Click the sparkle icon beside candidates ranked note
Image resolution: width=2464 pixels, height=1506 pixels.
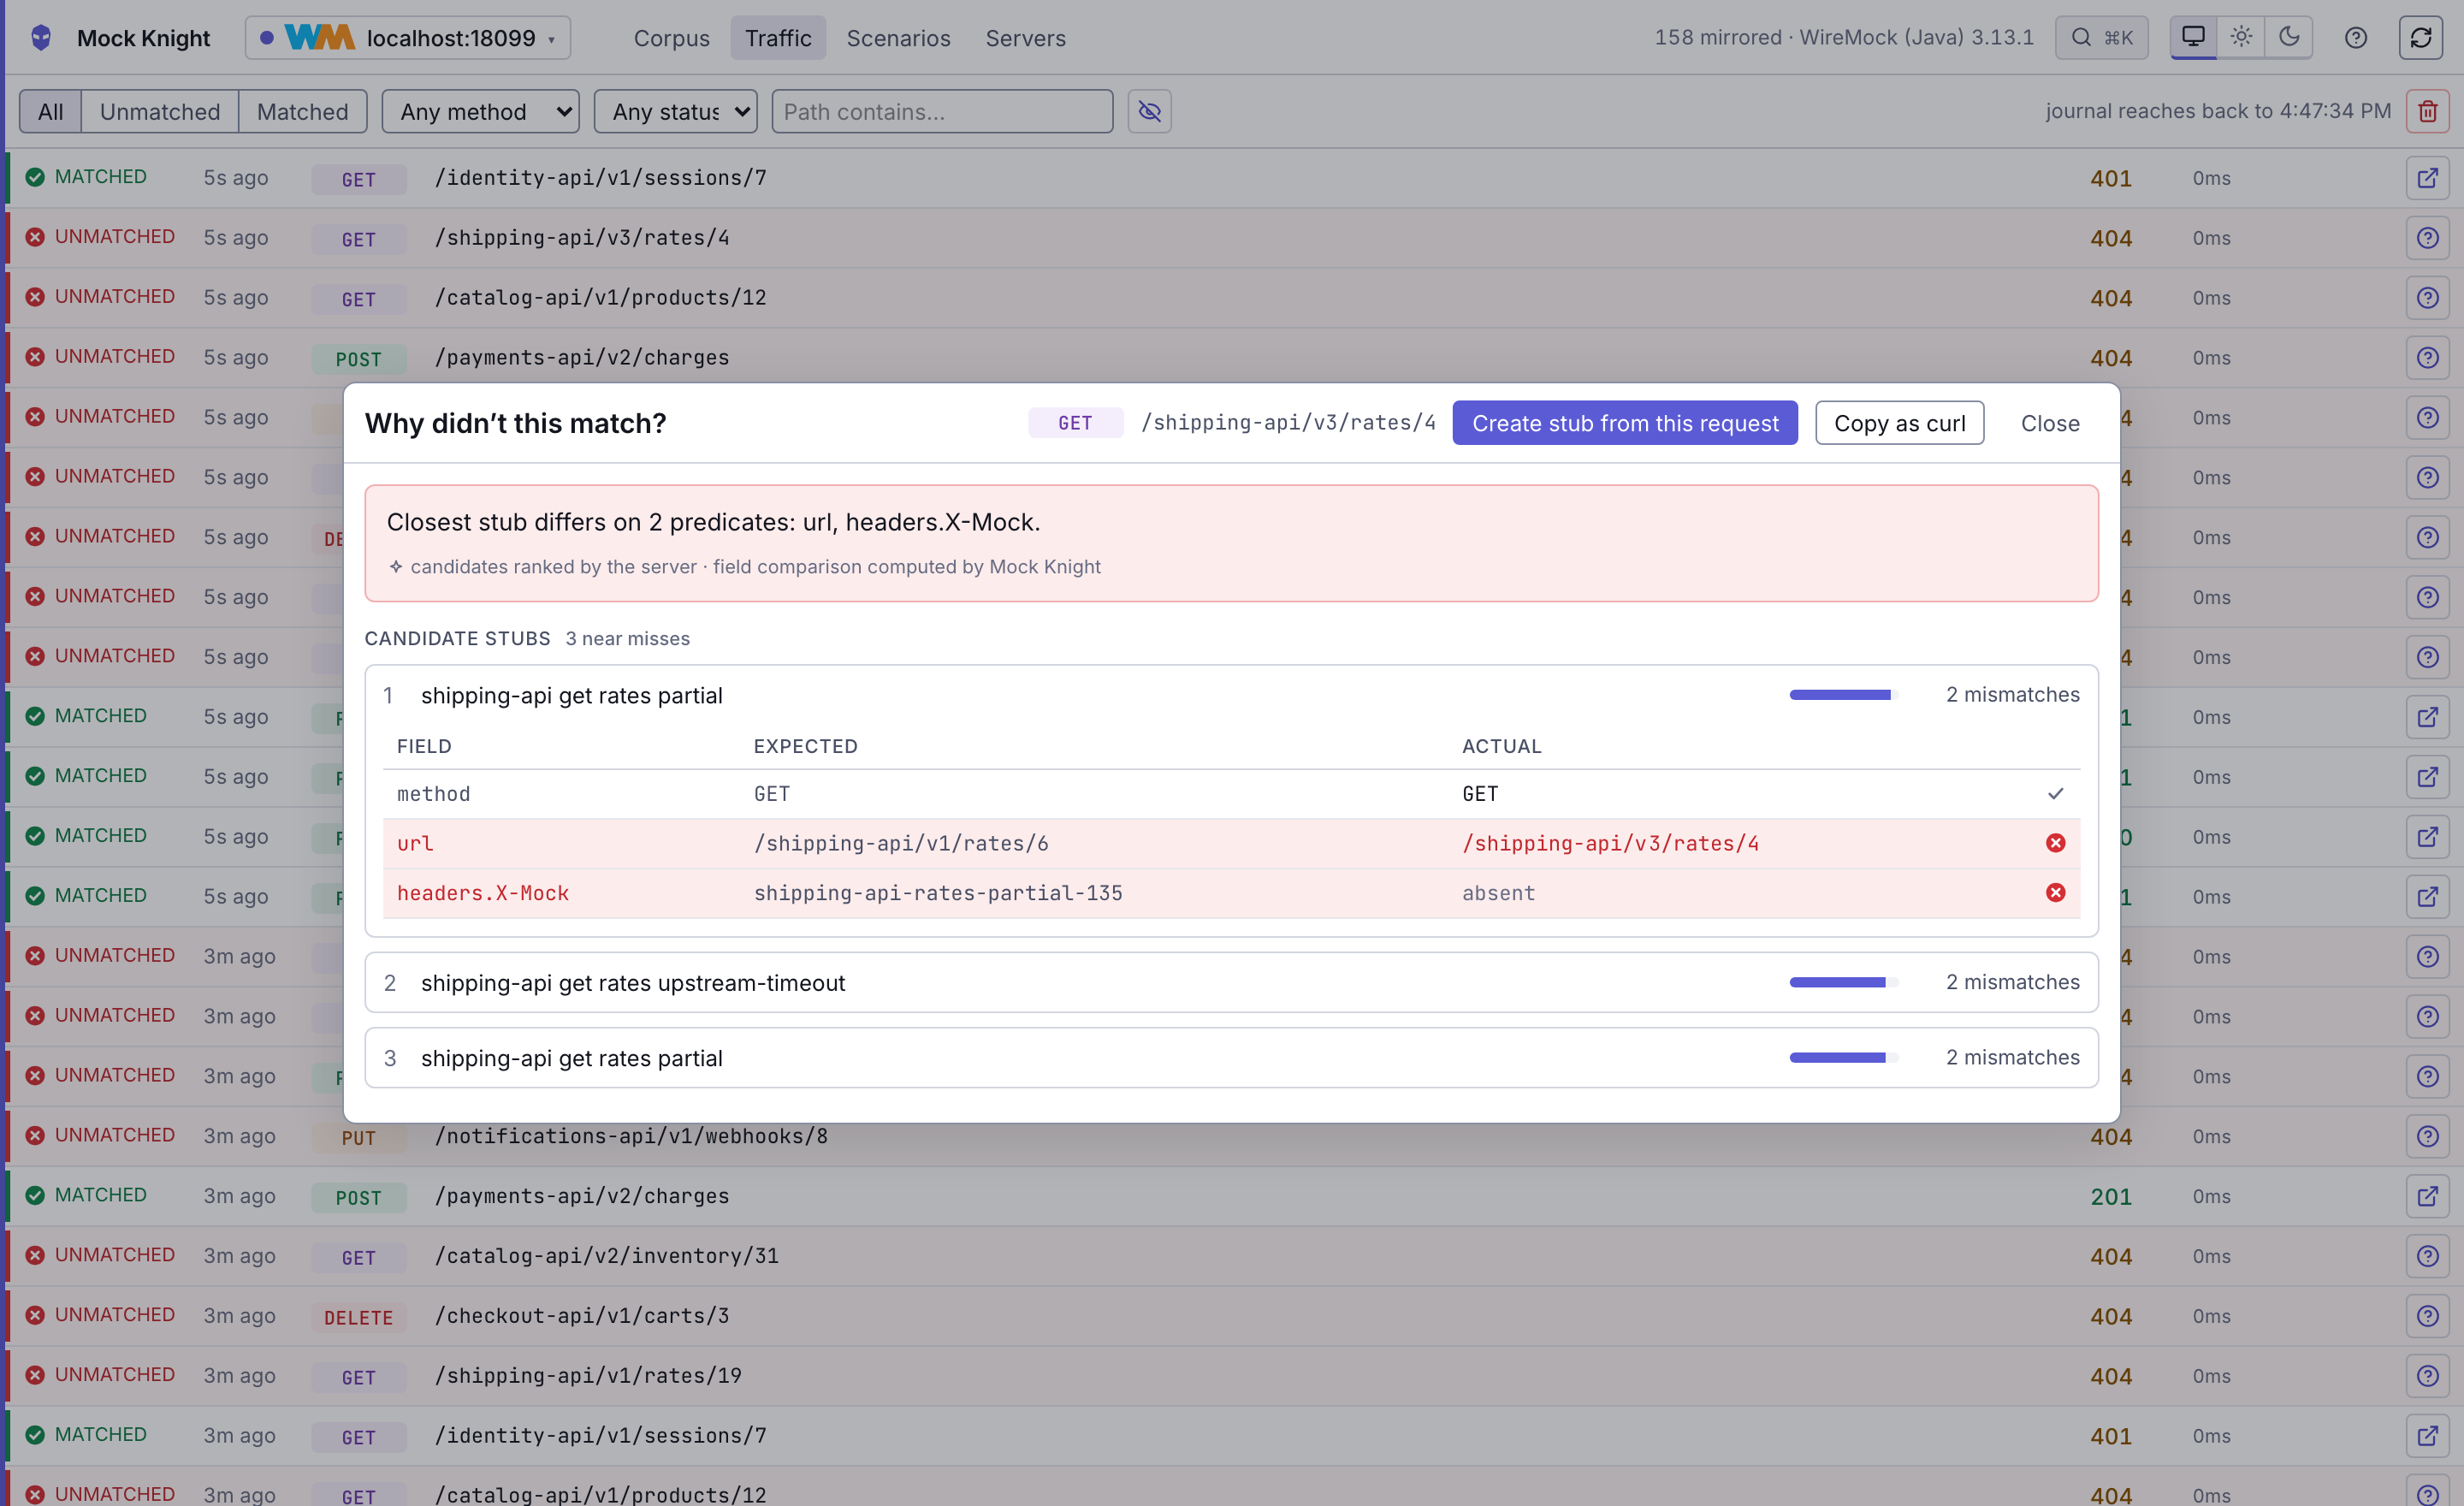tap(396, 567)
